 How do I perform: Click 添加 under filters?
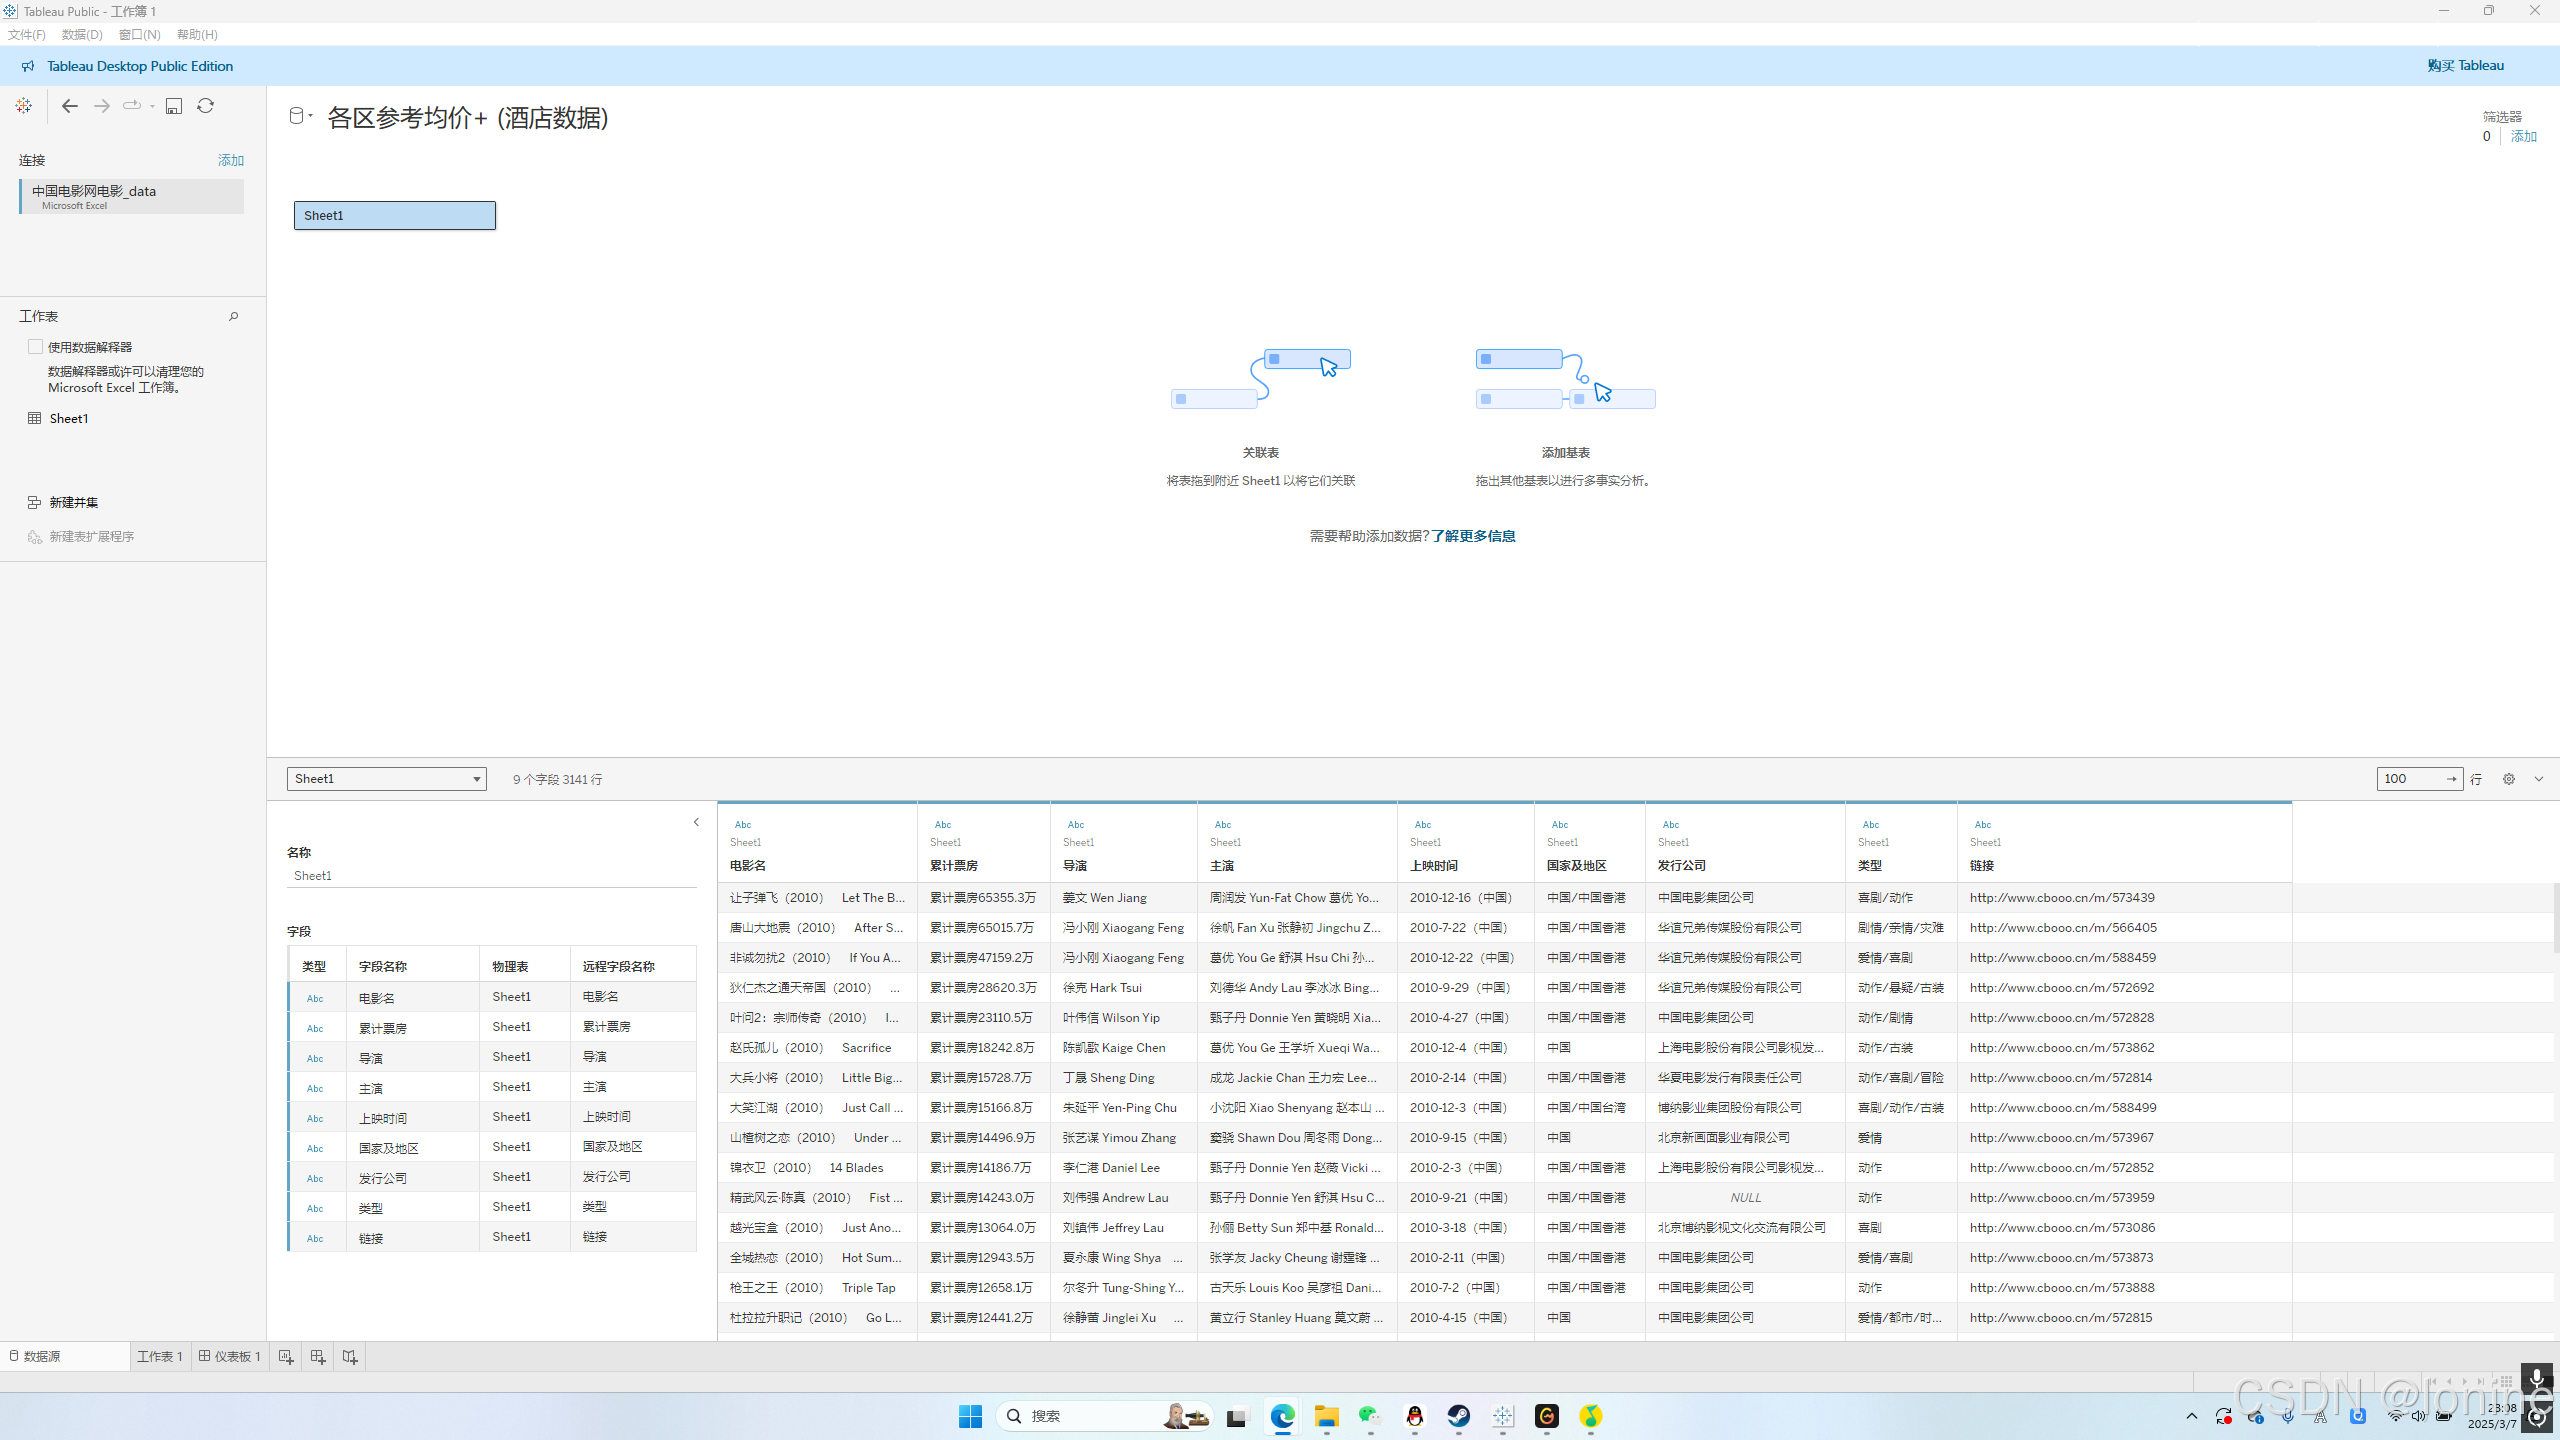2523,136
